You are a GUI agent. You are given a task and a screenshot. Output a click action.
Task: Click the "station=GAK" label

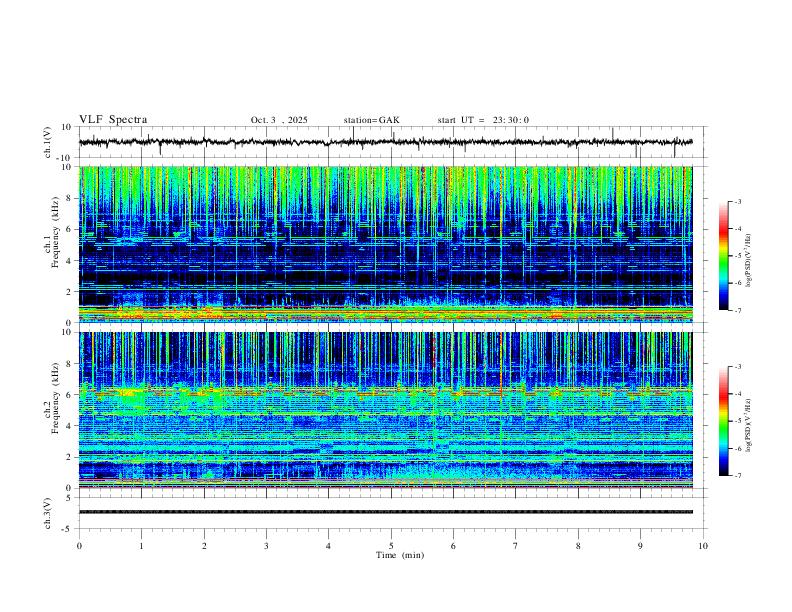coord(371,120)
